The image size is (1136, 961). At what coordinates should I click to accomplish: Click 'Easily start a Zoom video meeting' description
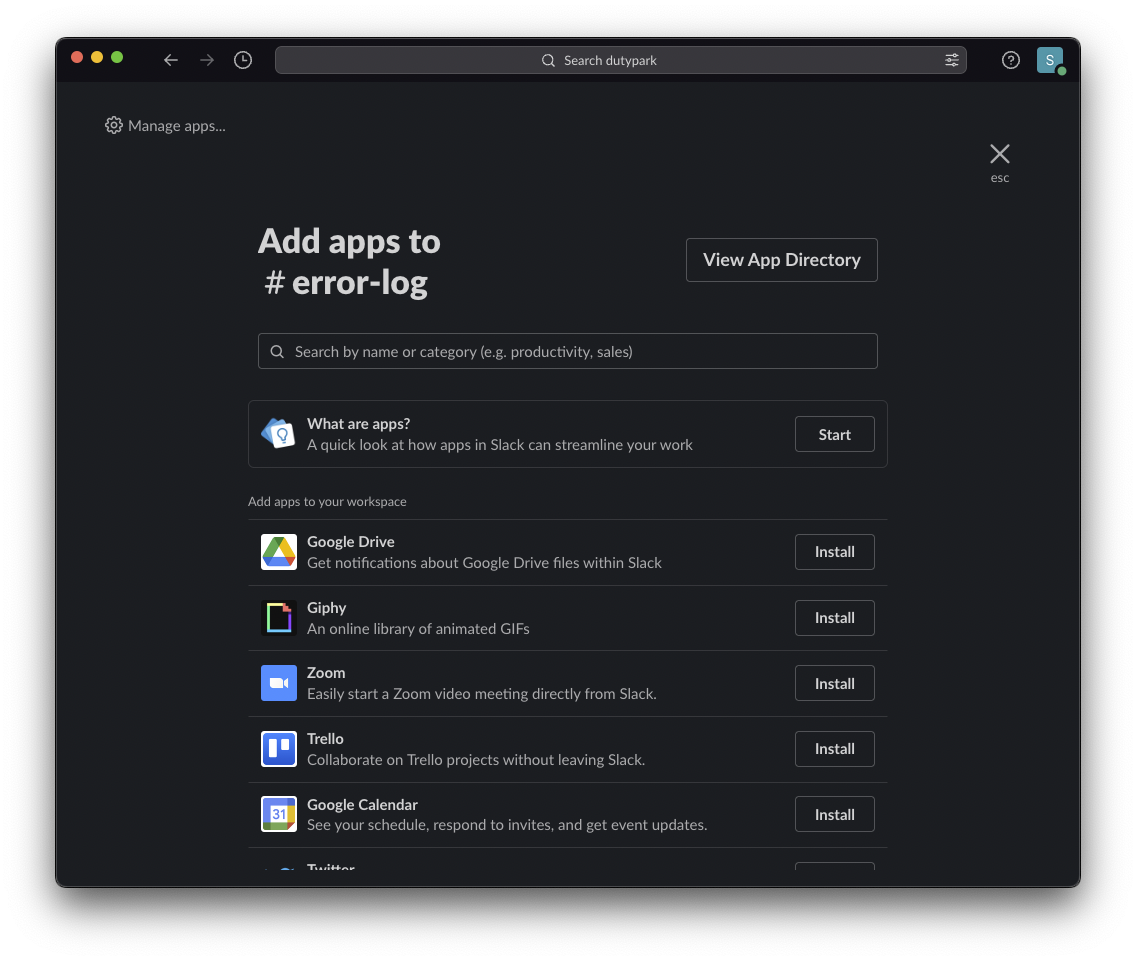[482, 694]
